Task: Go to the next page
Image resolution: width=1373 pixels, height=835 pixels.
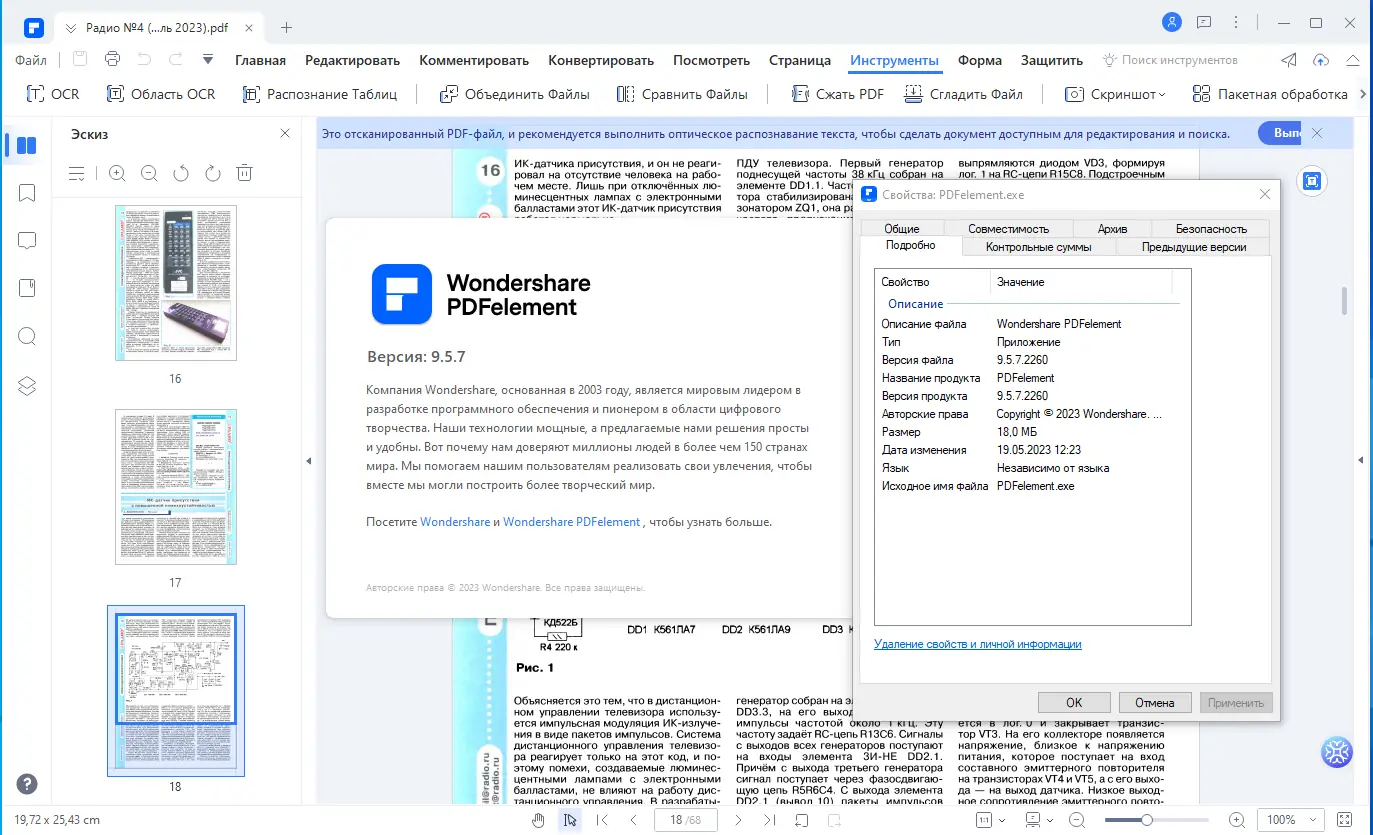Action: pos(738,820)
